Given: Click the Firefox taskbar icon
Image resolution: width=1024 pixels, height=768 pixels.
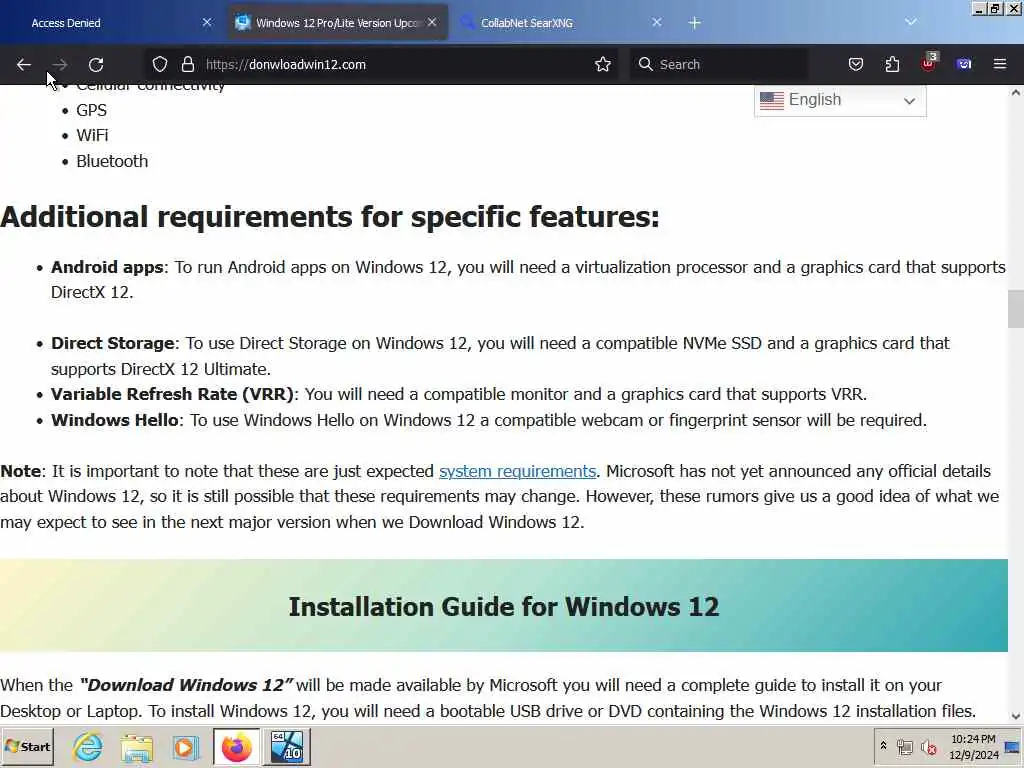Looking at the screenshot, I should [x=236, y=746].
